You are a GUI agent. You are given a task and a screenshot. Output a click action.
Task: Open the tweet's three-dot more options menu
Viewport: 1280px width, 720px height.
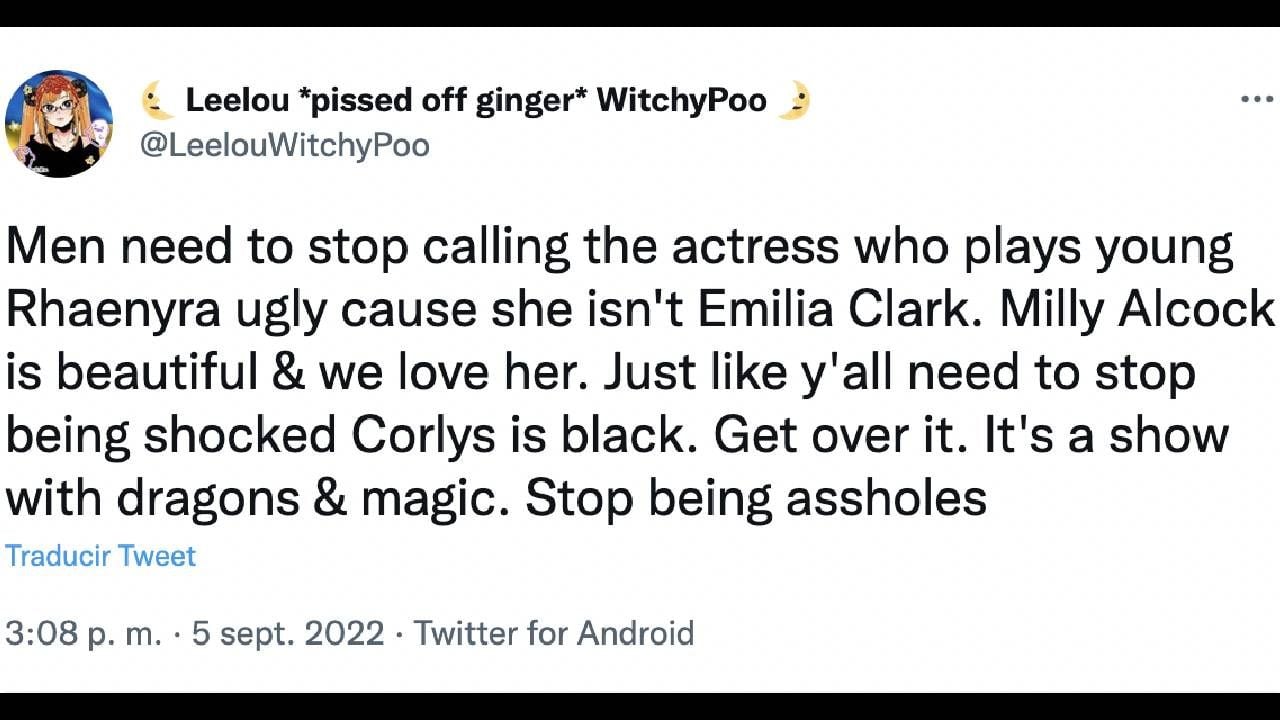(x=1256, y=100)
